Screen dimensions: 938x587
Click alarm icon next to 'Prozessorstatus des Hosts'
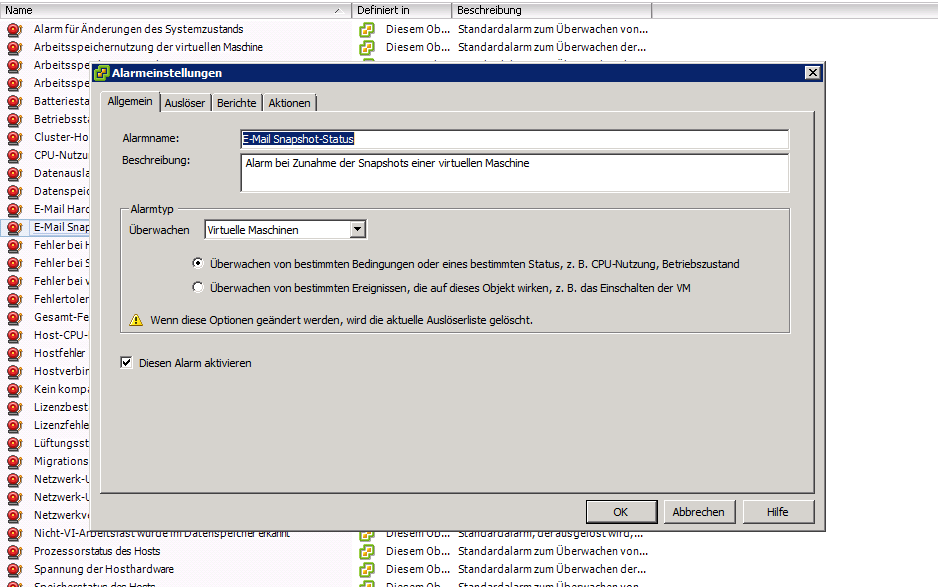point(14,552)
